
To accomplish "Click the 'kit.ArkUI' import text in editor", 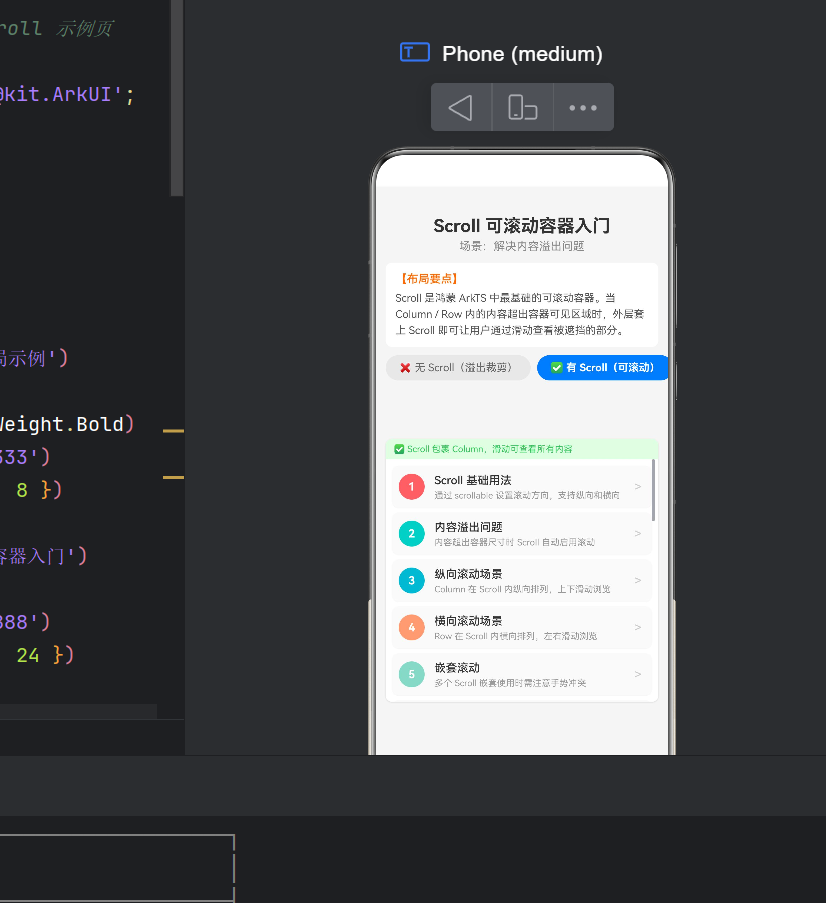I will (x=61, y=94).
